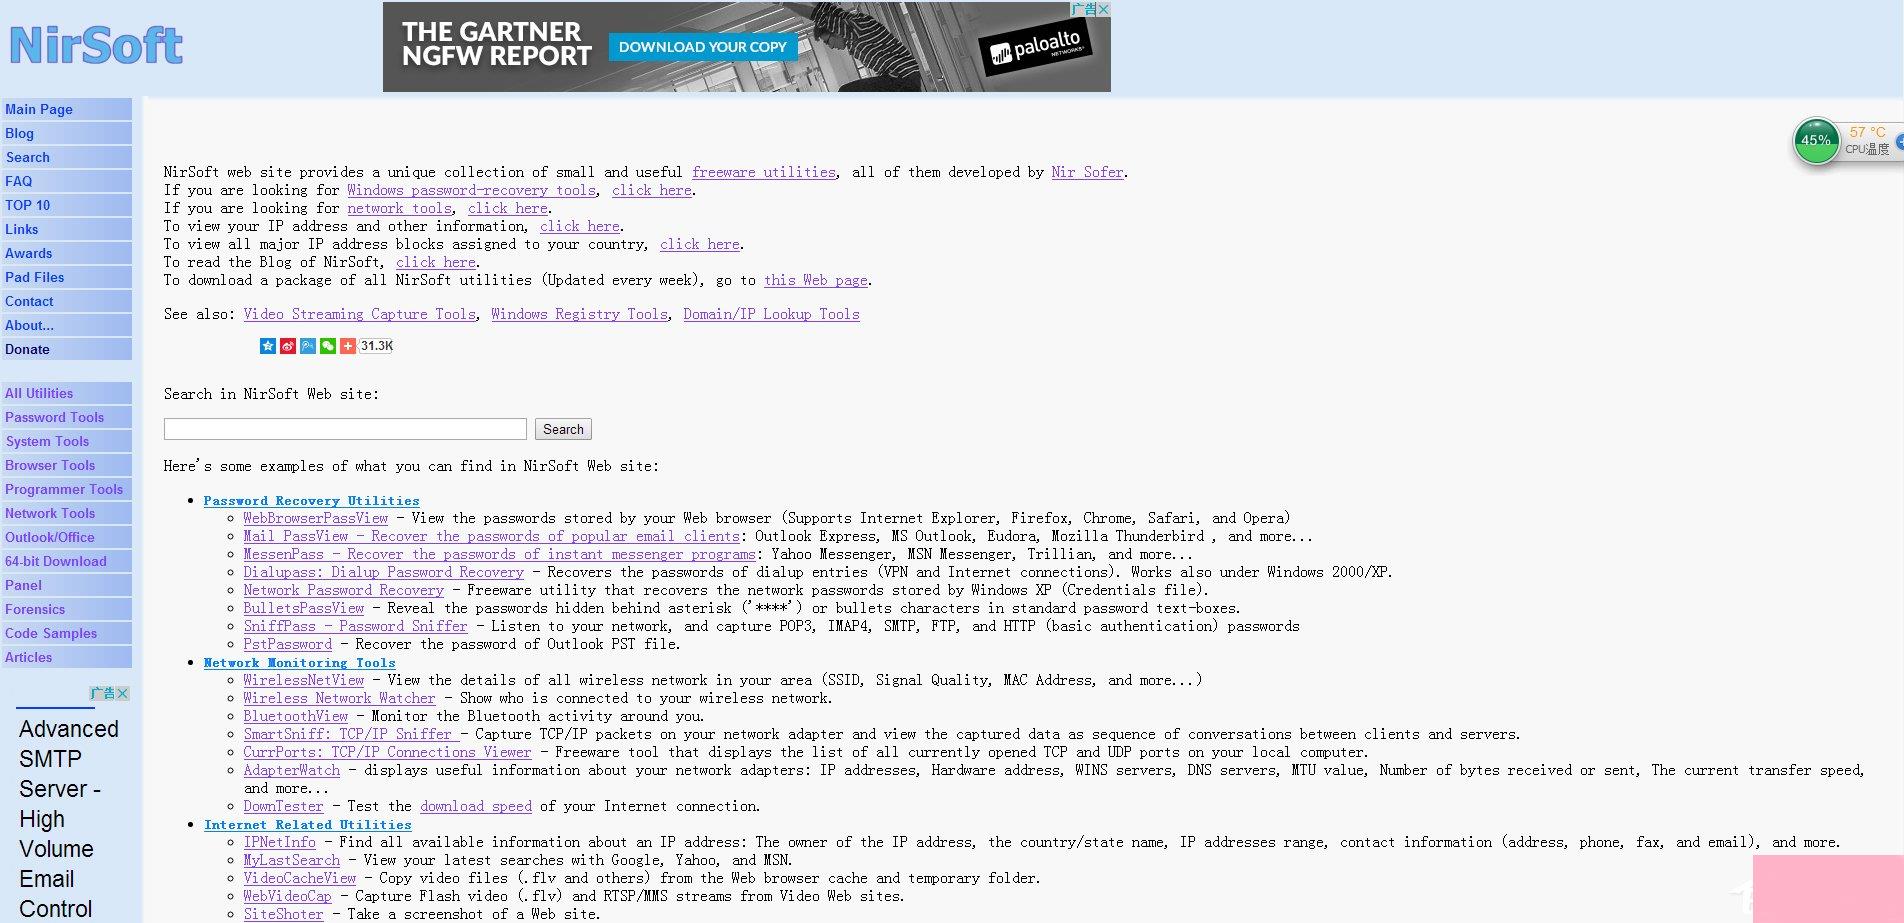Open Windows password-recovery tools link
The width and height of the screenshot is (1904, 923).
coord(472,190)
